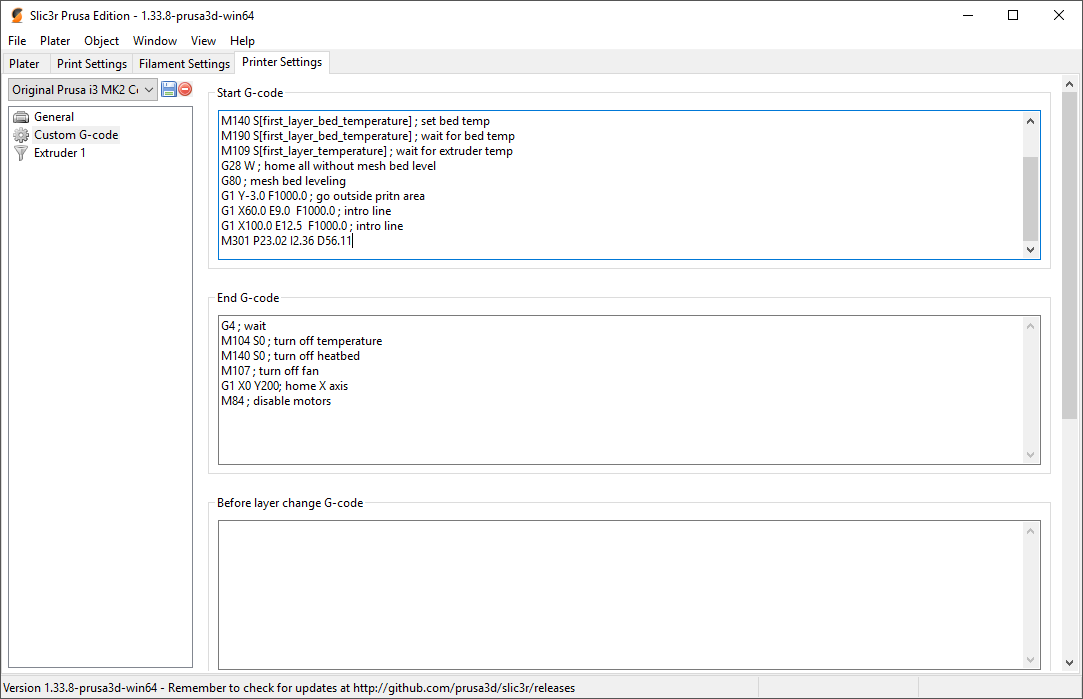The width and height of the screenshot is (1083, 699).
Task: Switch to the Filament Settings tab
Action: click(x=184, y=64)
